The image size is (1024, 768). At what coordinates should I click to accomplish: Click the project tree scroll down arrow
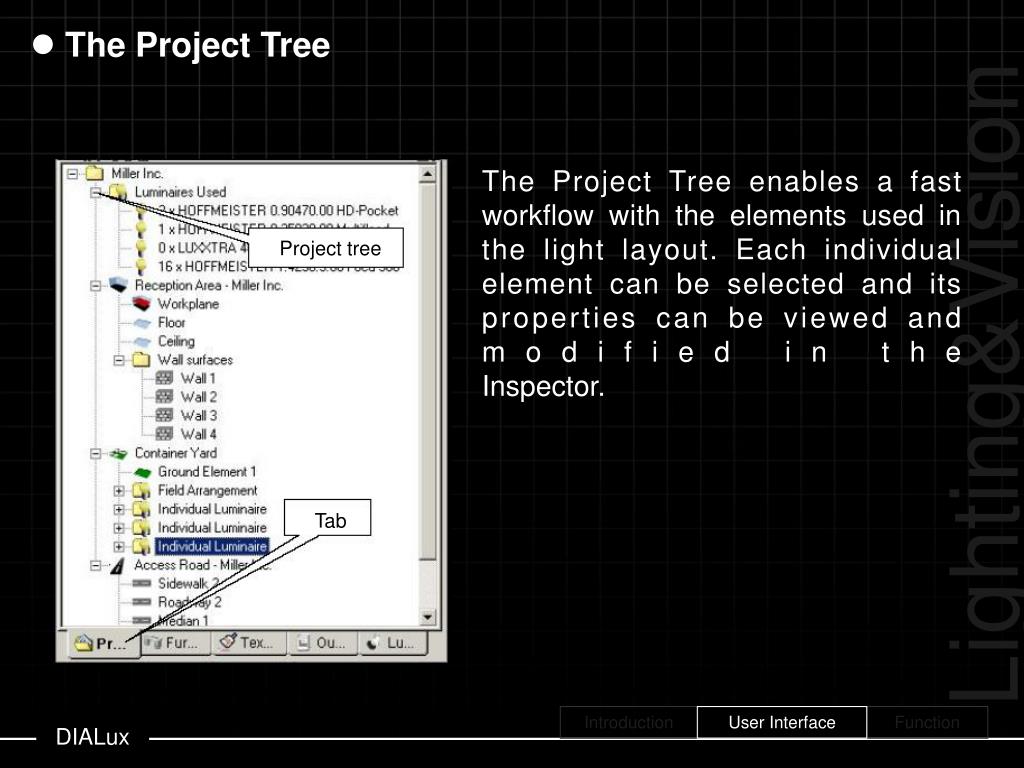[x=427, y=616]
